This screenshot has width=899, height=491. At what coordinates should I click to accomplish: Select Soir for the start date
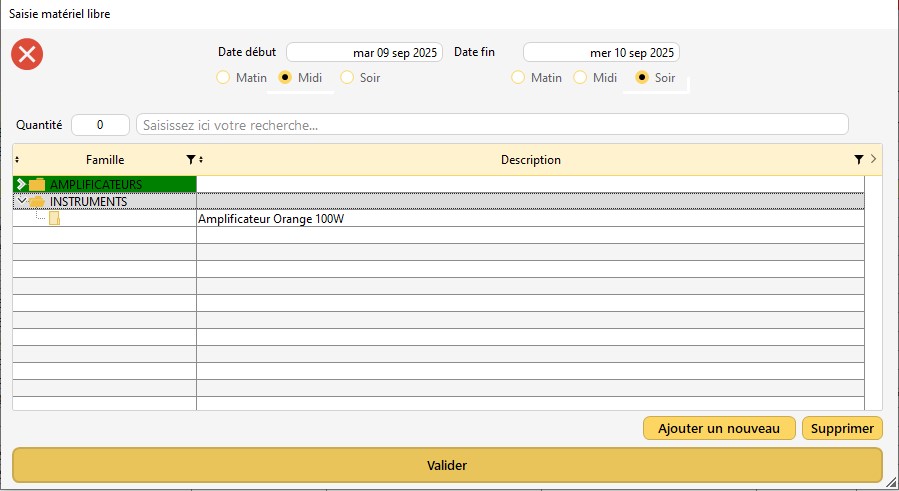coord(348,77)
